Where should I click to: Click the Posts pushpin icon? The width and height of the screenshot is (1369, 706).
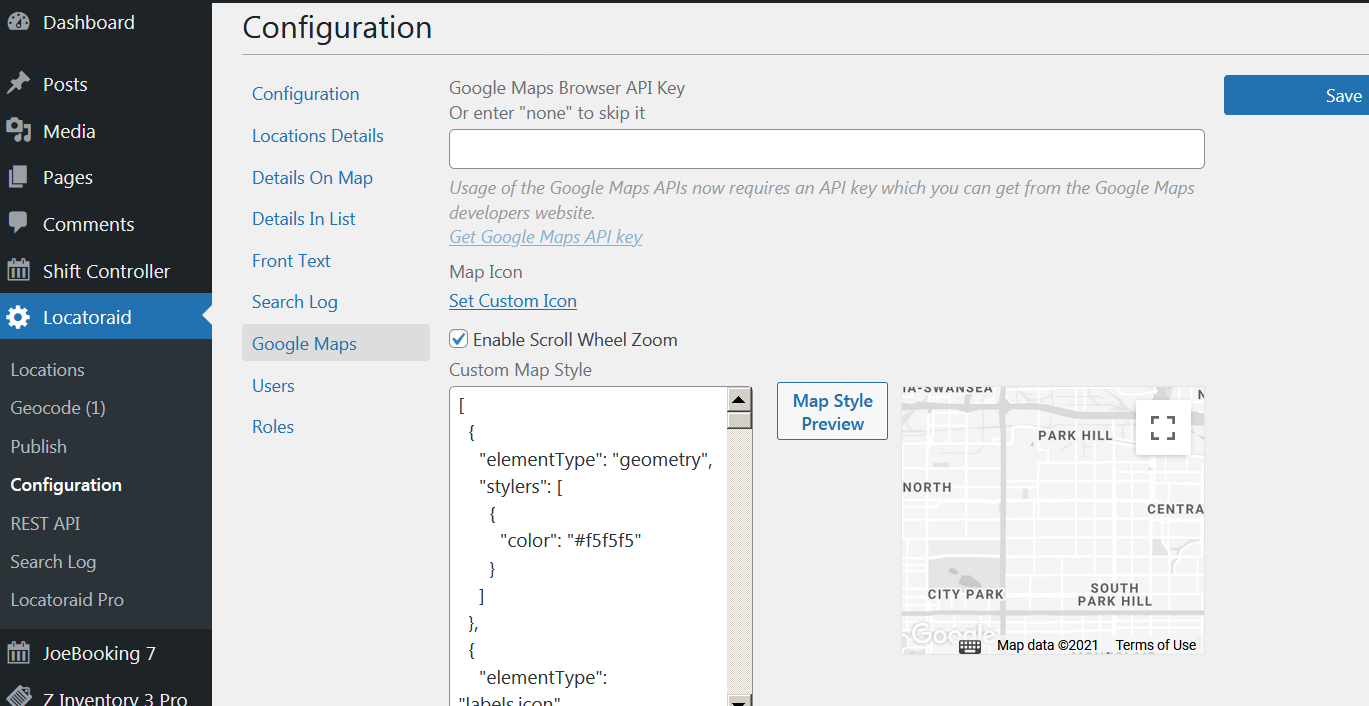tap(18, 84)
